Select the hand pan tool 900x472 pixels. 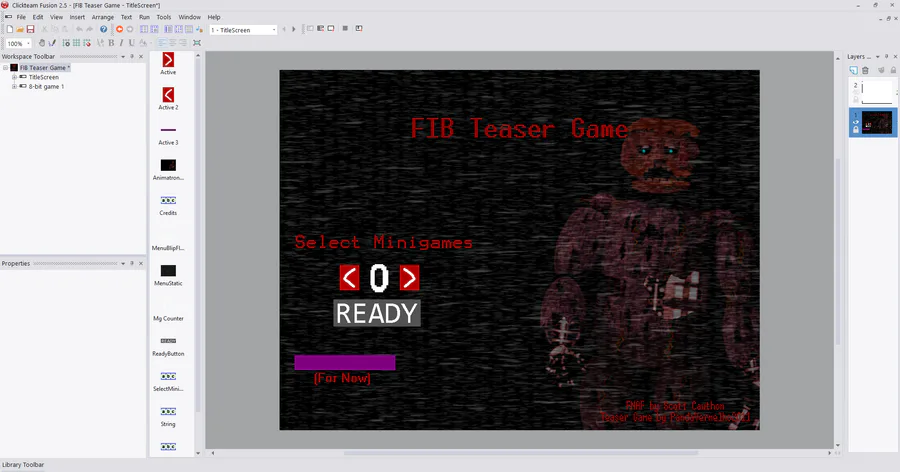click(41, 43)
